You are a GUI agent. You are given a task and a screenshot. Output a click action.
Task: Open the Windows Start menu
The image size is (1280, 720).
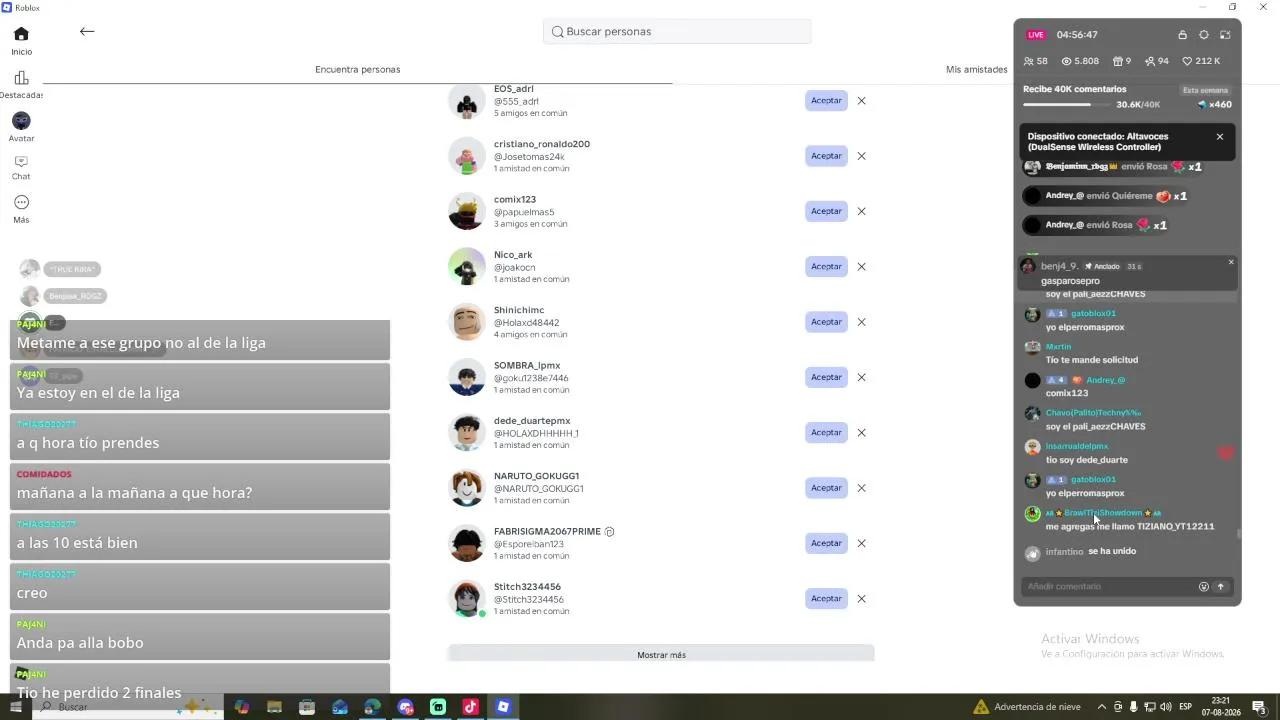pyautogui.click(x=17, y=707)
